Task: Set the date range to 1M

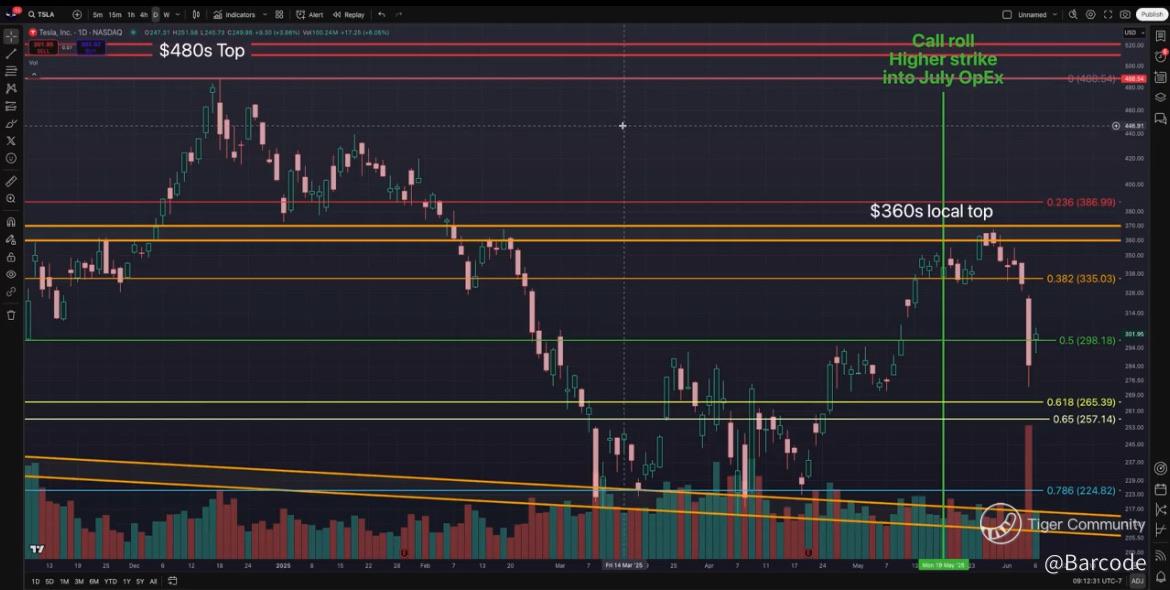Action: (65, 581)
